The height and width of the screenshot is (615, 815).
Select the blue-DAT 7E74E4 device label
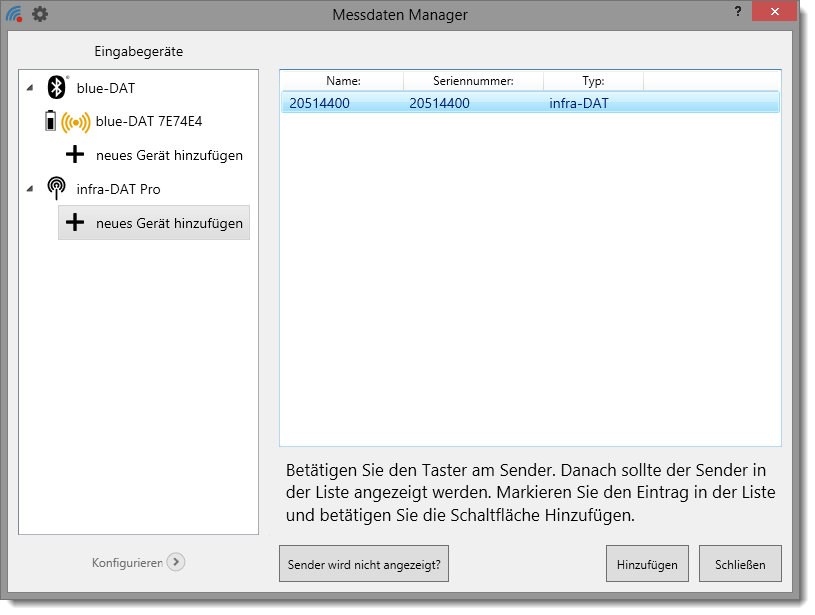[149, 122]
